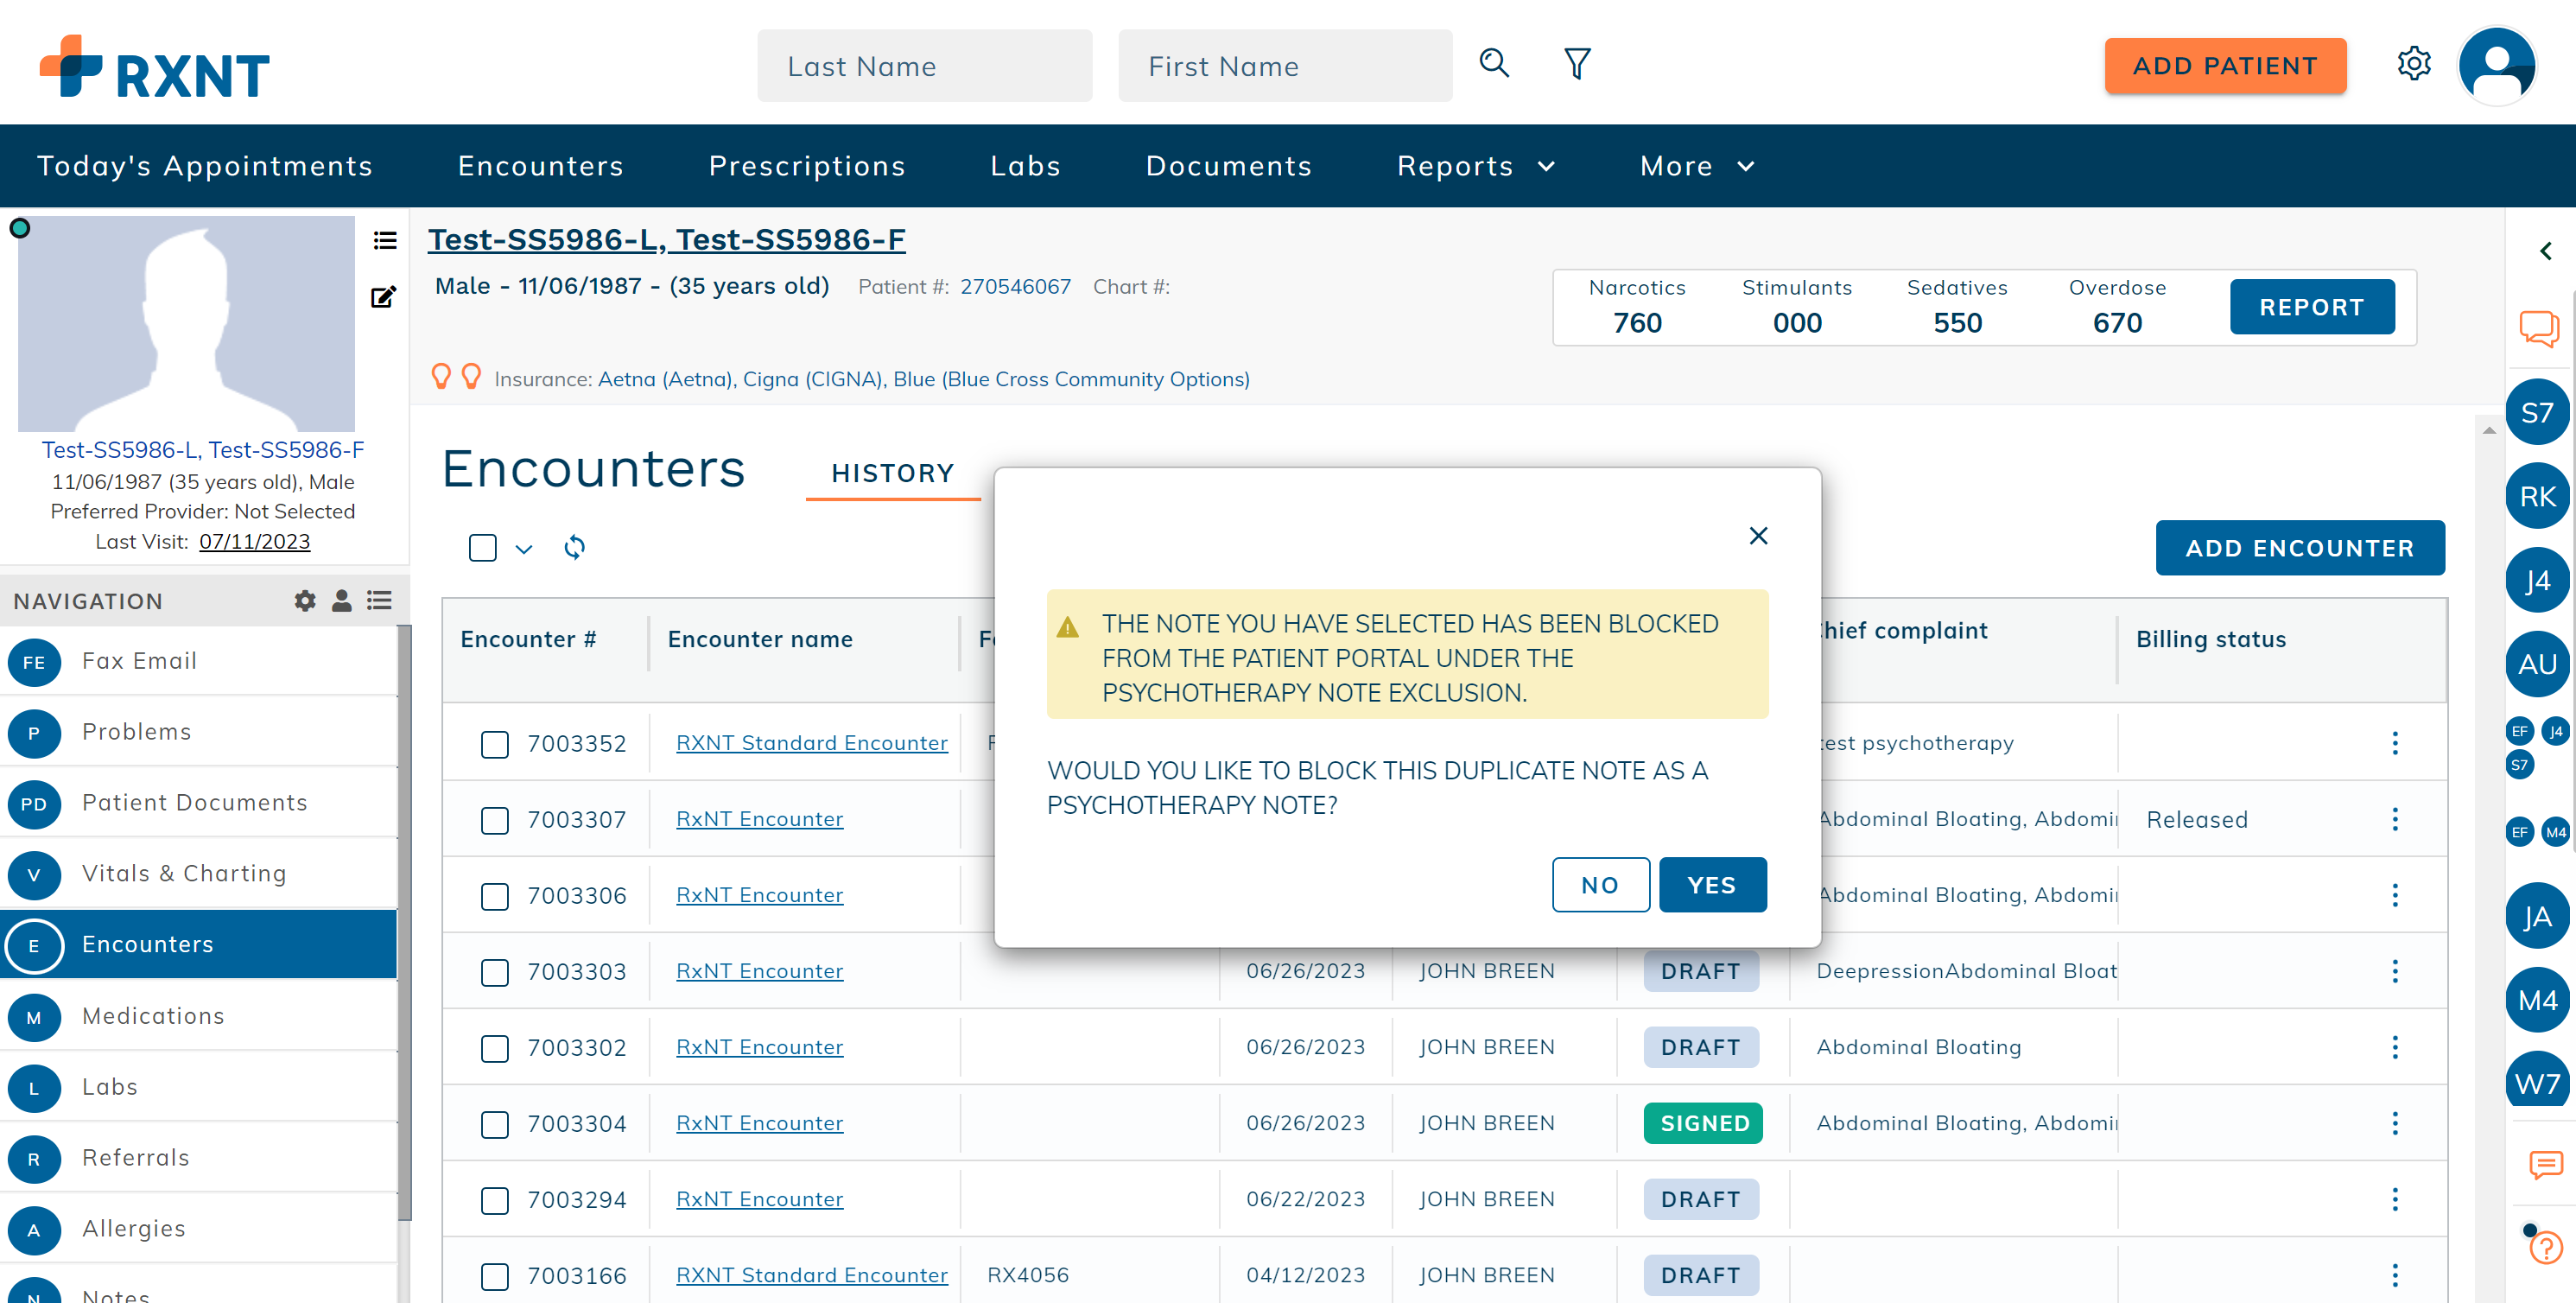Open row actions for encounter 7003304
The image size is (2576, 1303).
click(2395, 1123)
